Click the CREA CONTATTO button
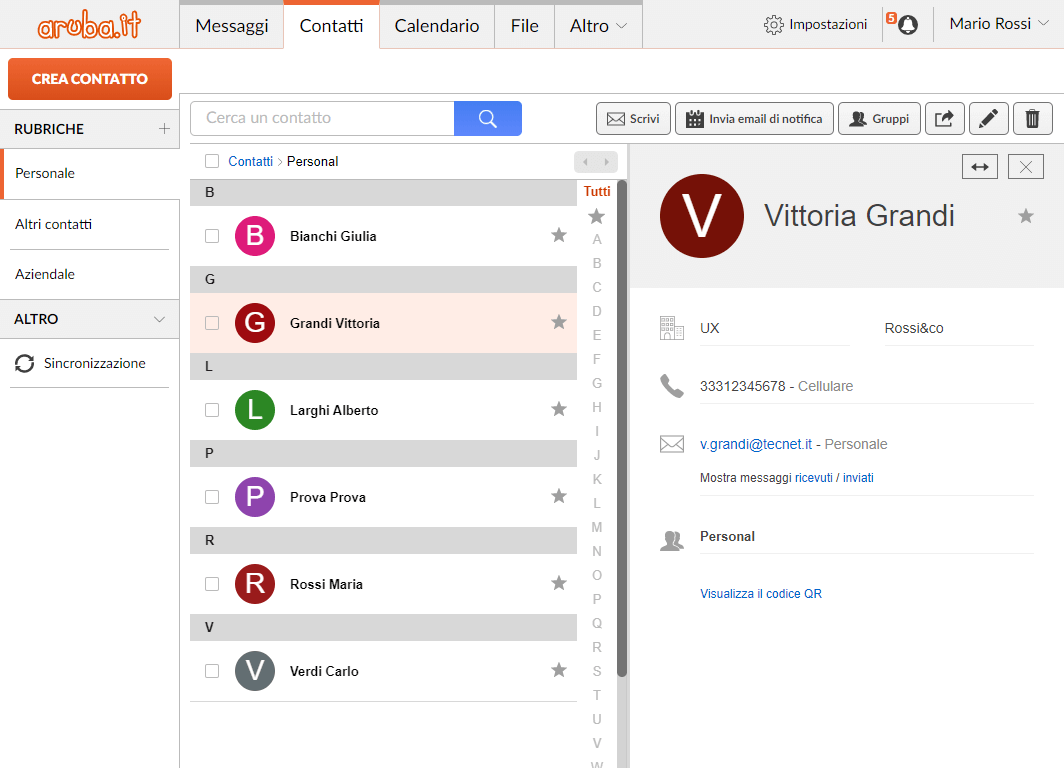Viewport: 1064px width, 768px height. pyautogui.click(x=90, y=79)
